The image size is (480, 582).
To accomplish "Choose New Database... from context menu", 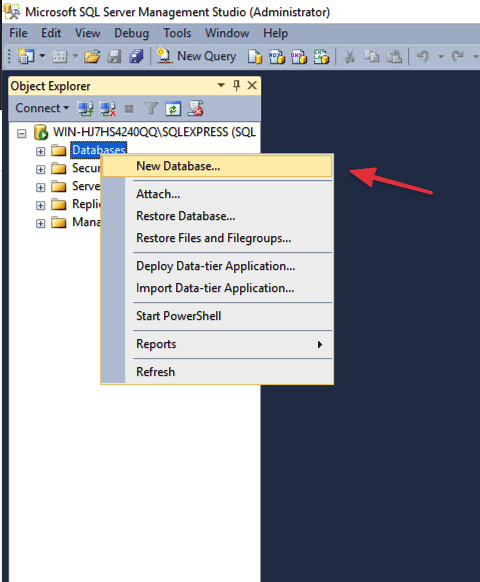I will tap(217, 166).
